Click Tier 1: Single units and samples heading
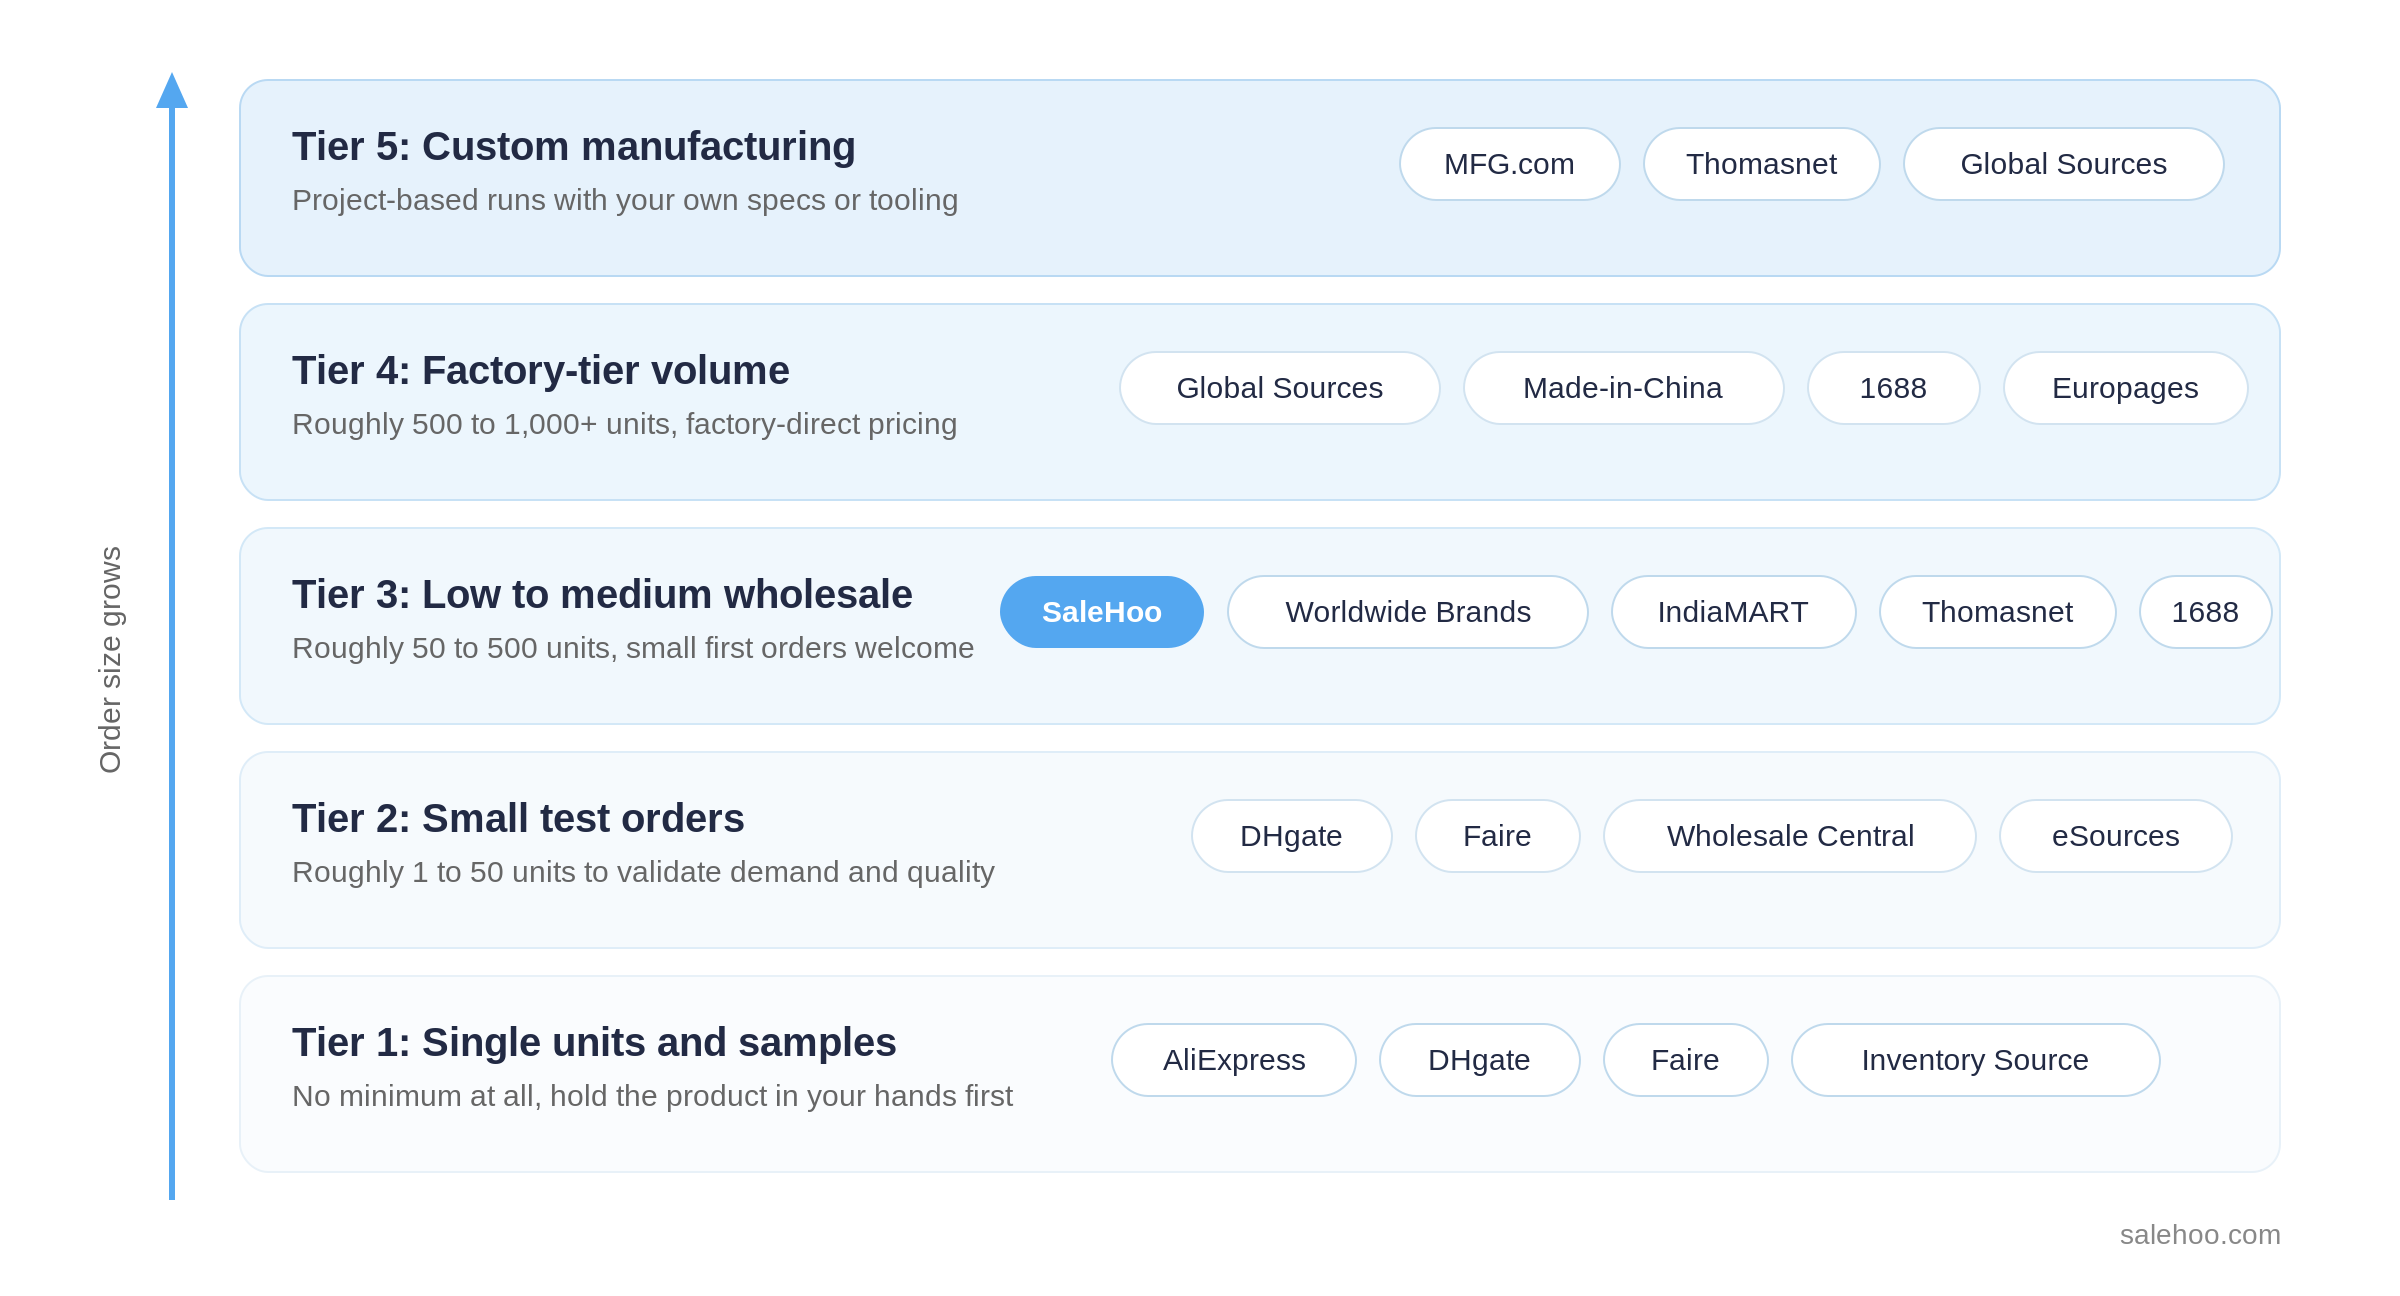 click(x=594, y=1043)
